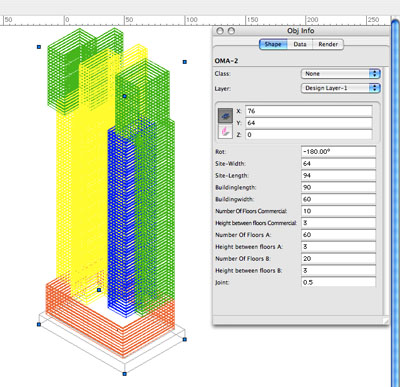The width and height of the screenshot is (400, 387).
Task: Click the Buildinglength field with value 90
Action: pos(338,187)
